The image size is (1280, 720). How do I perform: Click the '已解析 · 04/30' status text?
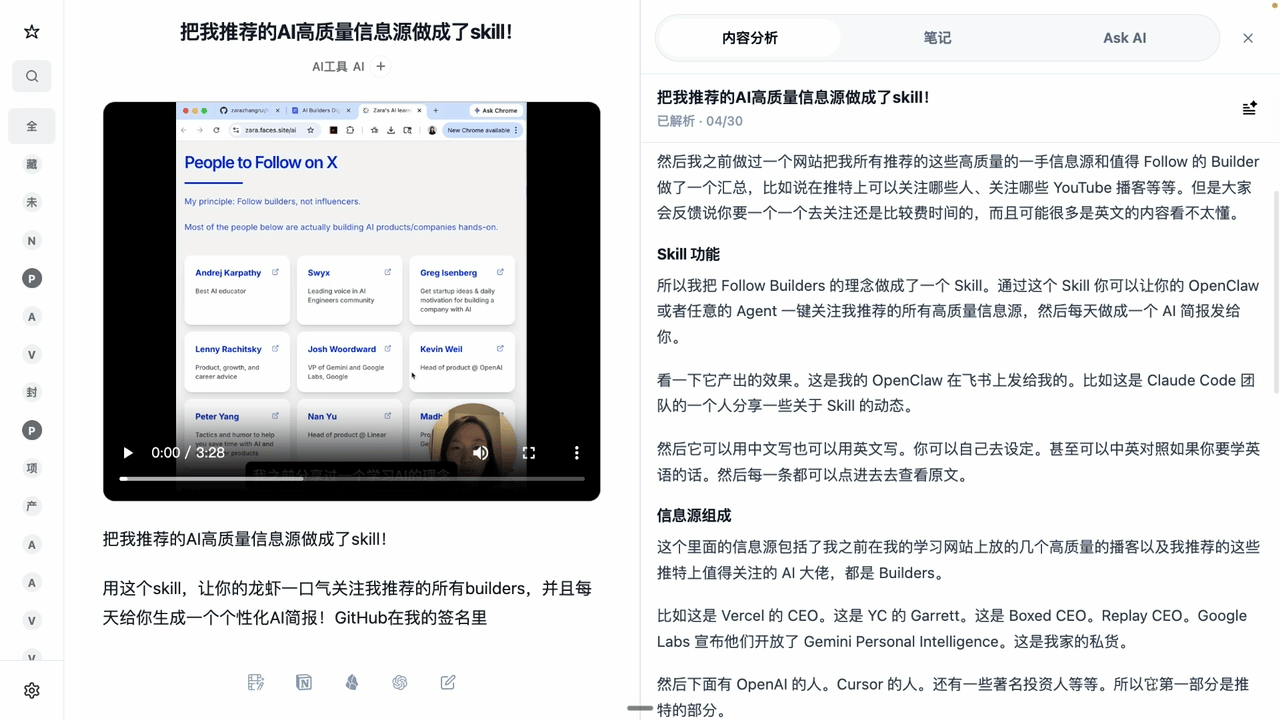pyautogui.click(x=700, y=121)
